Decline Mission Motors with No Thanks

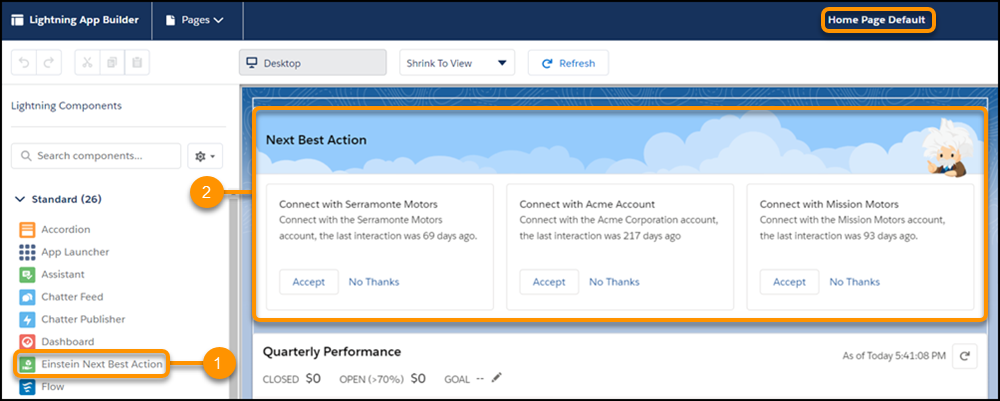click(855, 282)
